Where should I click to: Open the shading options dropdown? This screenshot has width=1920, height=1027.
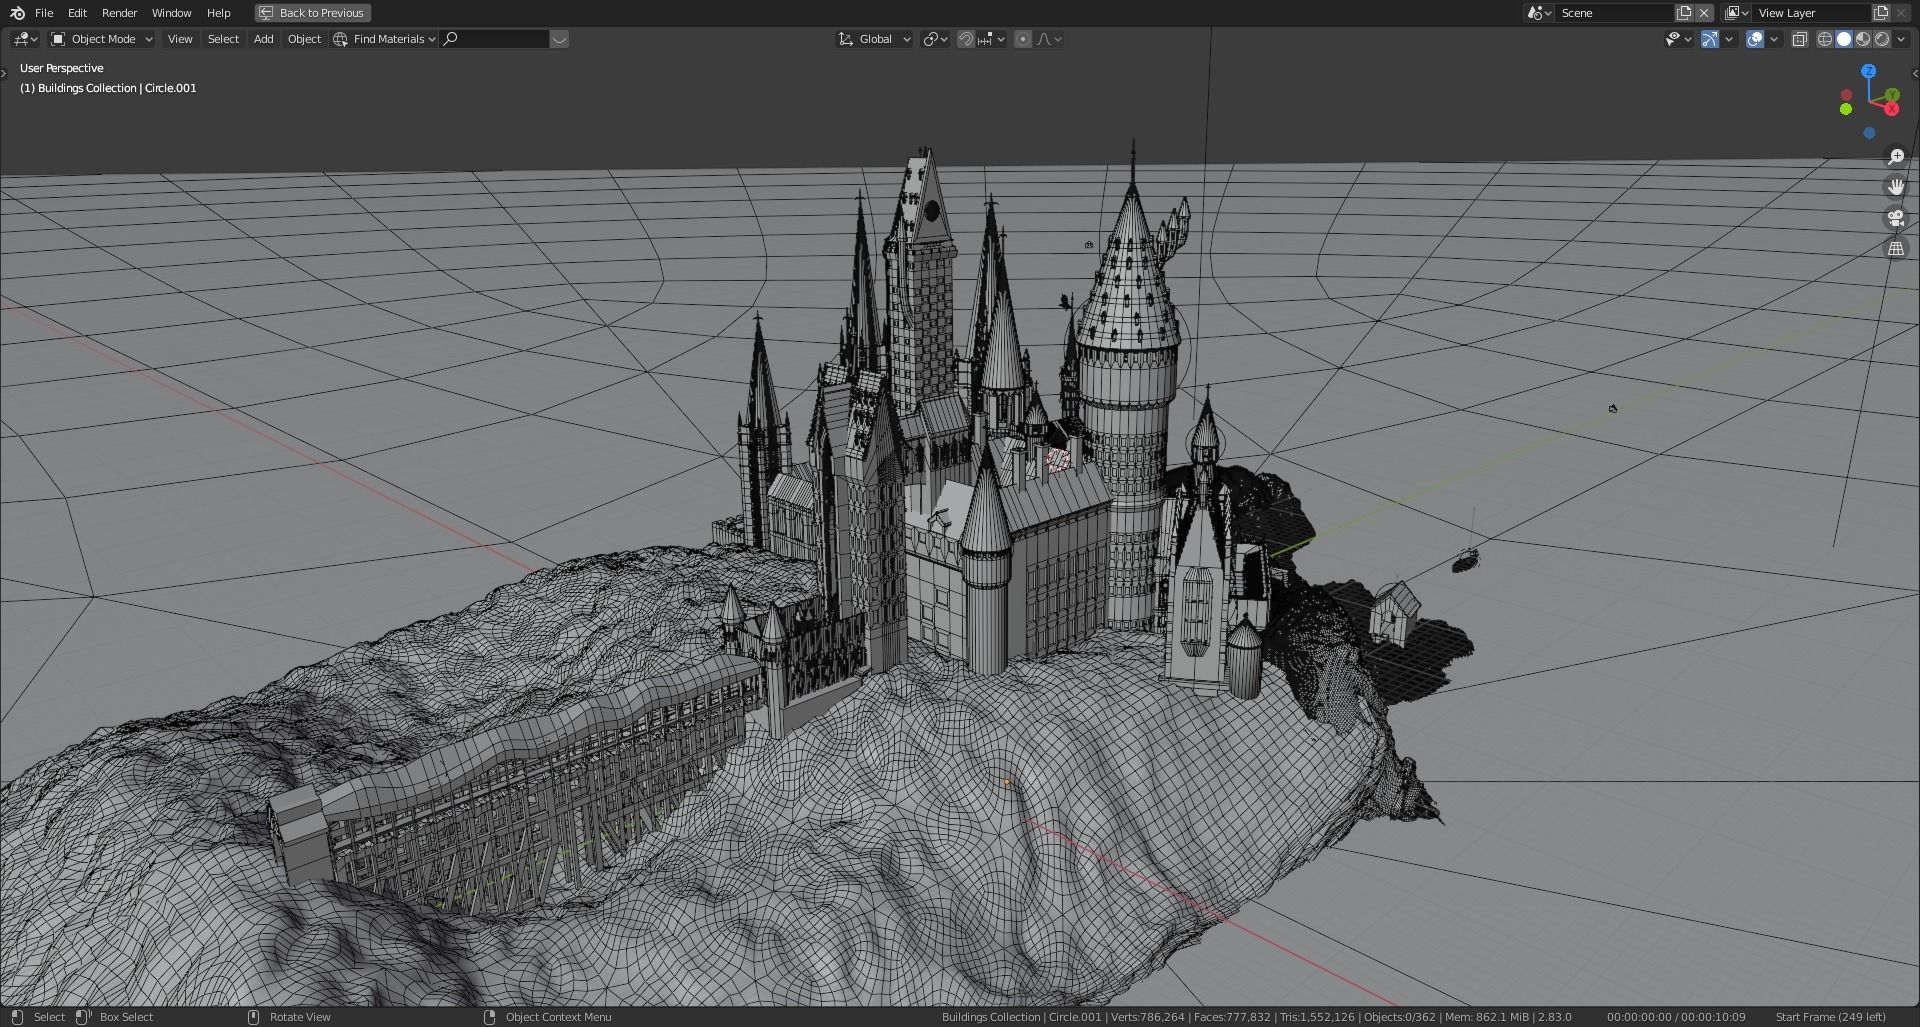(x=1901, y=39)
